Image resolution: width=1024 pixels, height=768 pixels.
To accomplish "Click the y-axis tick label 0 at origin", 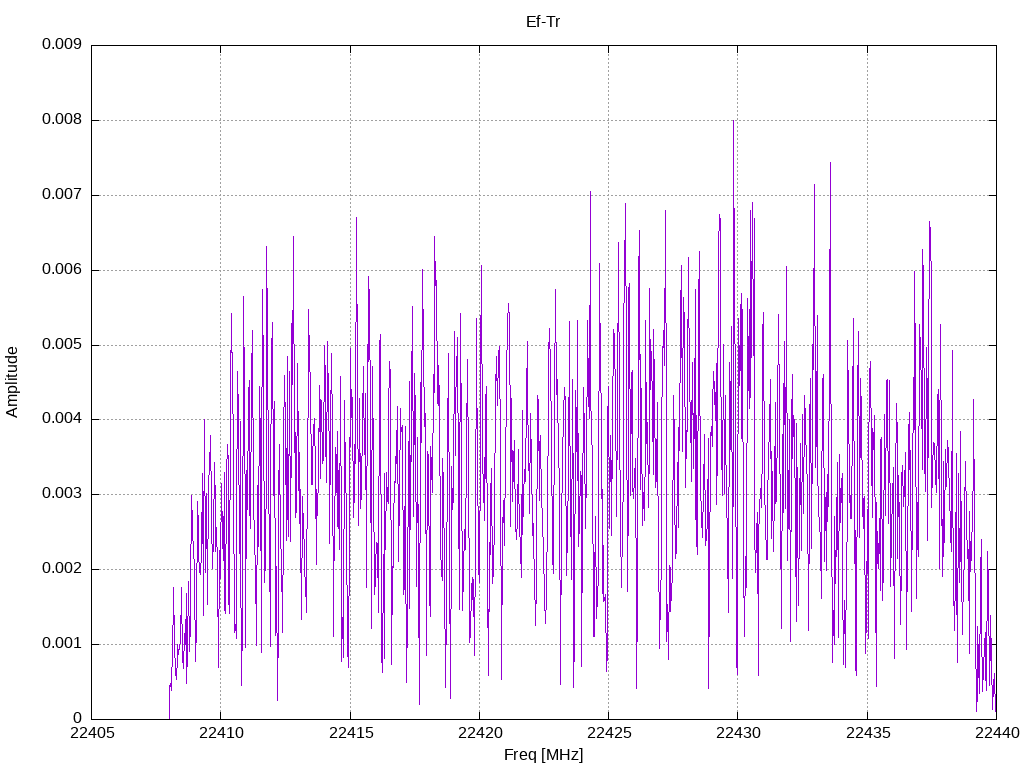I will click(77, 718).
